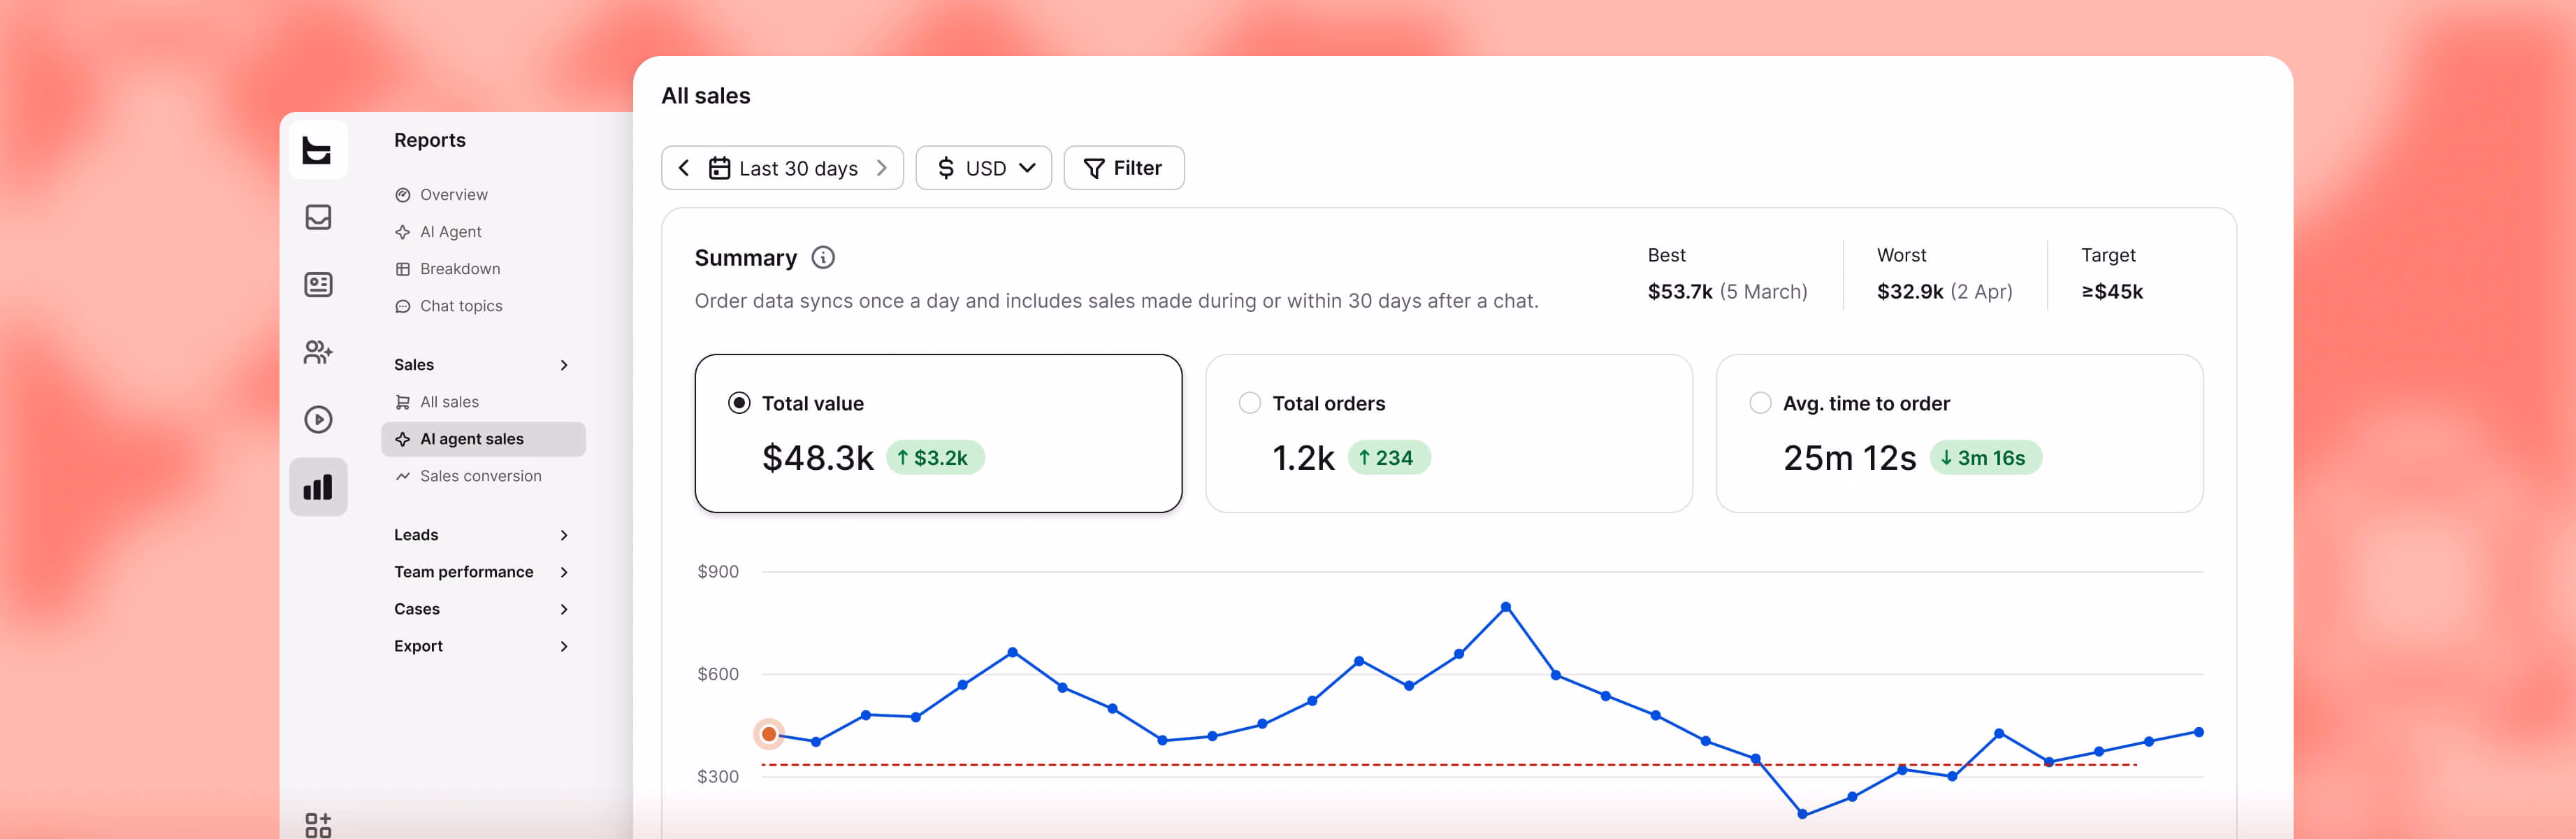Click the 3m 16s decrease badge
This screenshot has width=2576, height=839.
pyautogui.click(x=1985, y=458)
